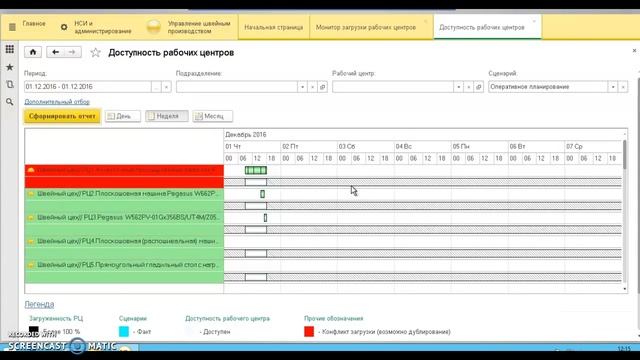Open the Легенда link
The width and height of the screenshot is (640, 360).
click(x=39, y=304)
